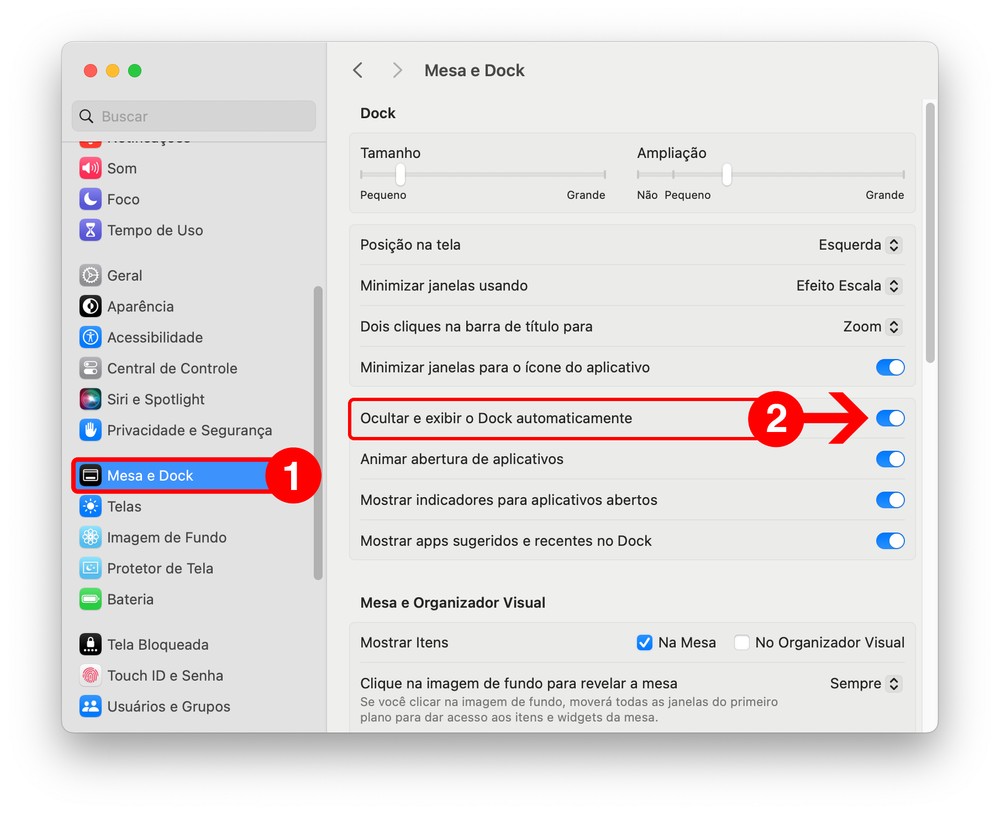Screen dimensions: 1000x814
Task: Open the Zoom title bar double-click dropdown
Action: pos(872,327)
